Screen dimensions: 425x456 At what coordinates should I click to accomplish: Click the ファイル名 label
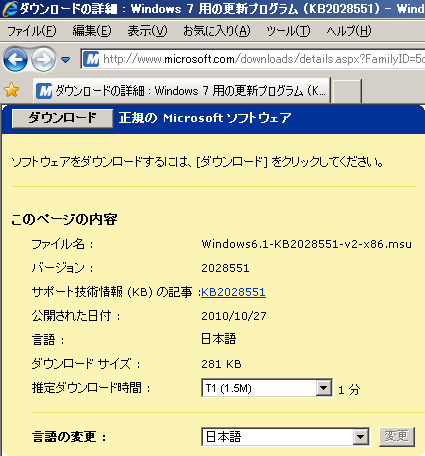point(62,244)
